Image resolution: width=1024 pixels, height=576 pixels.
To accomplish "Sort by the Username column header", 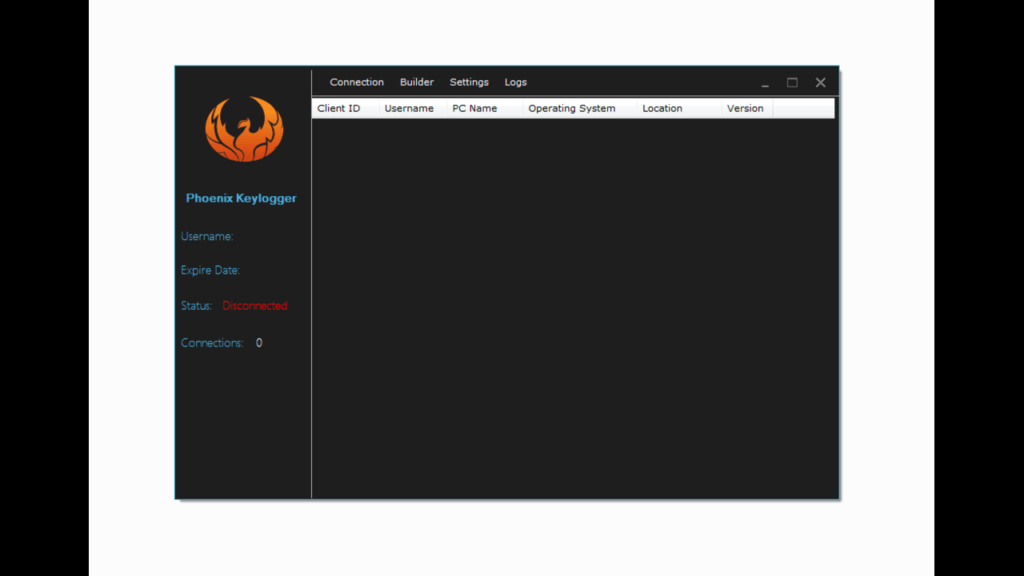I will 413,108.
